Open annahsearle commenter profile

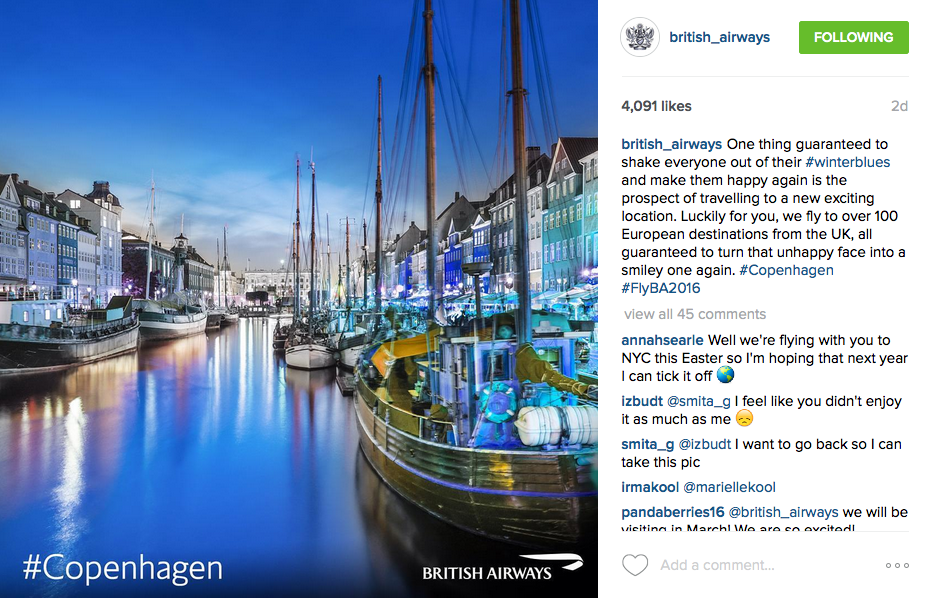[662, 340]
